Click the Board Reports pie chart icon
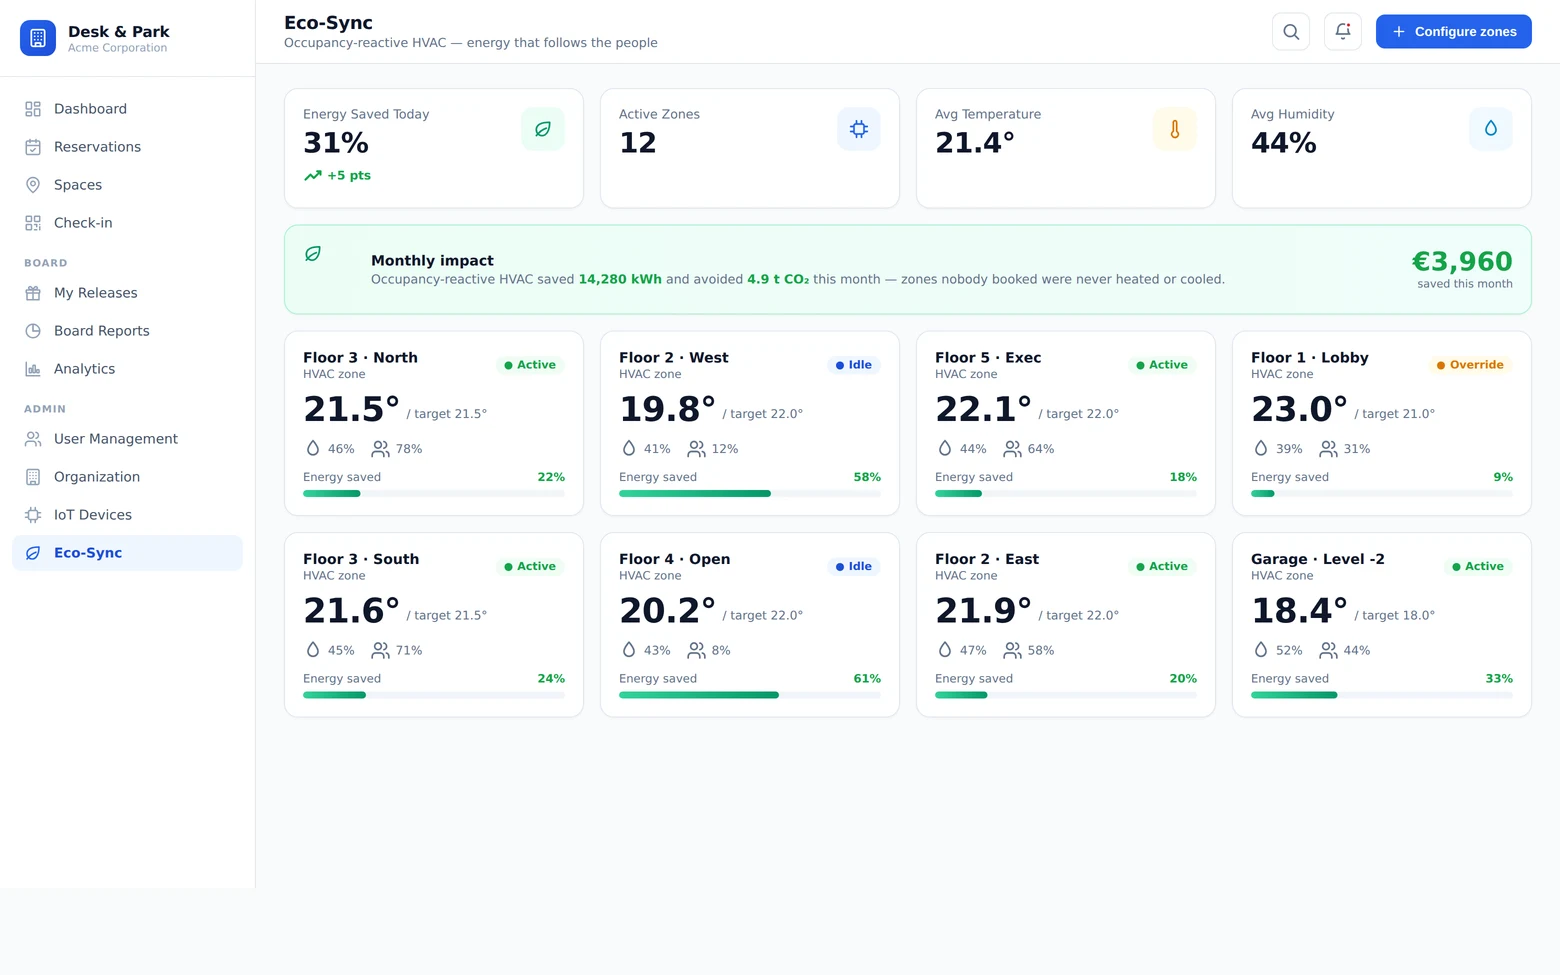Screen dimensions: 1560x975 [33, 331]
